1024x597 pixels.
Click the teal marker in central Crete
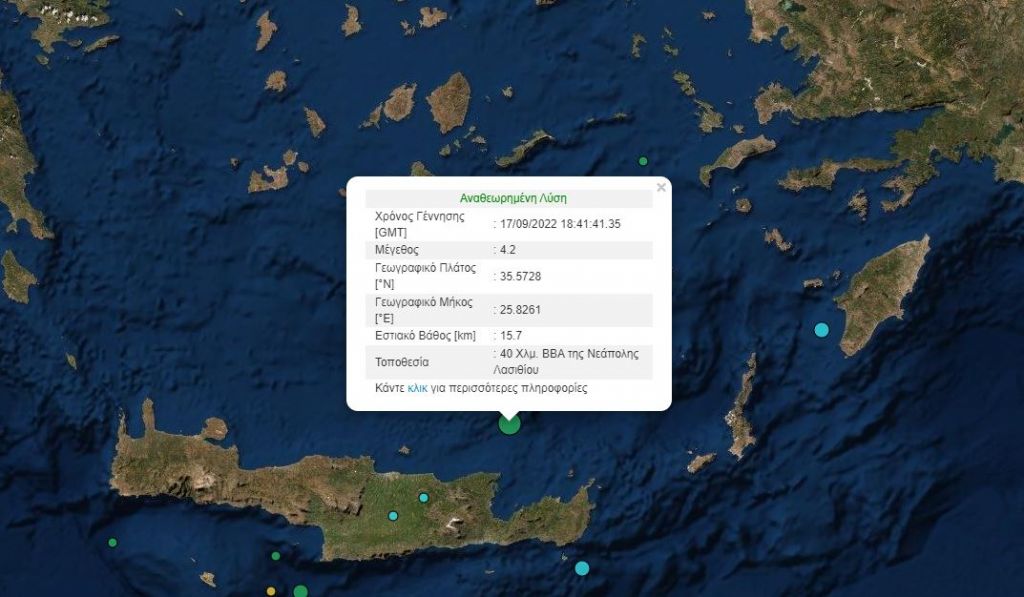pos(424,497)
